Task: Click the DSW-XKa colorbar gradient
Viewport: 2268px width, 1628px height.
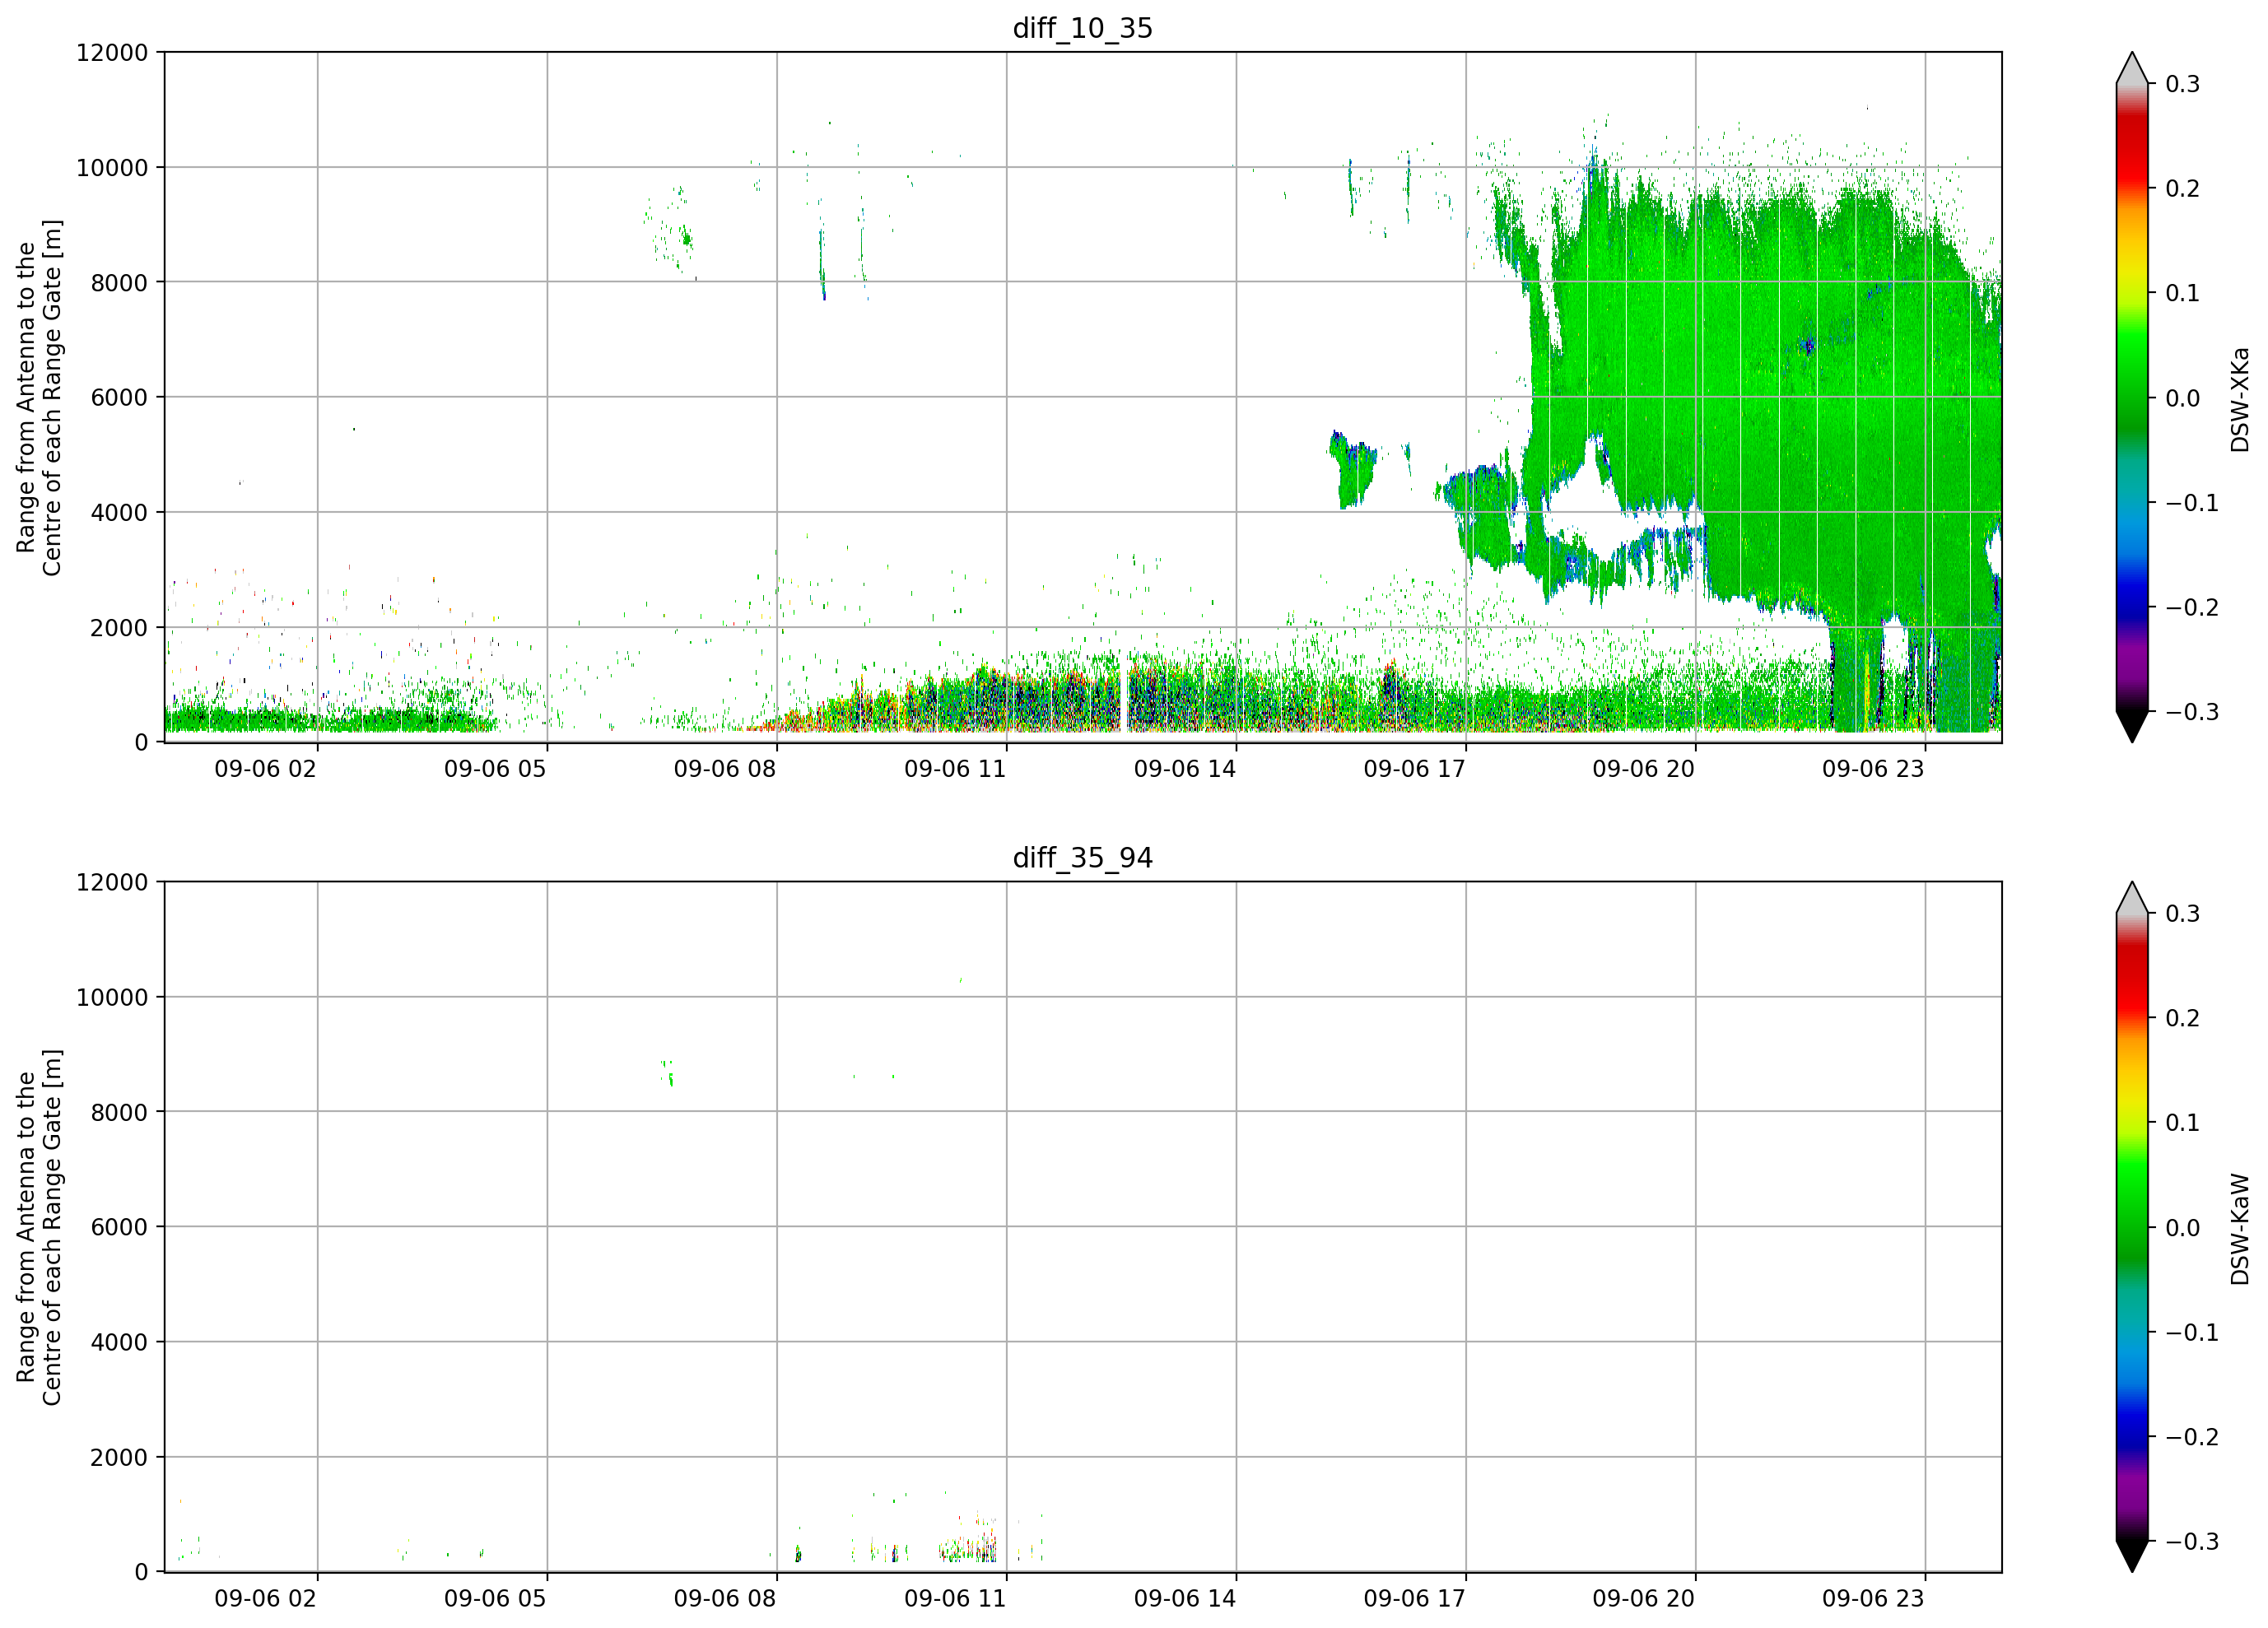Action: point(2132,397)
